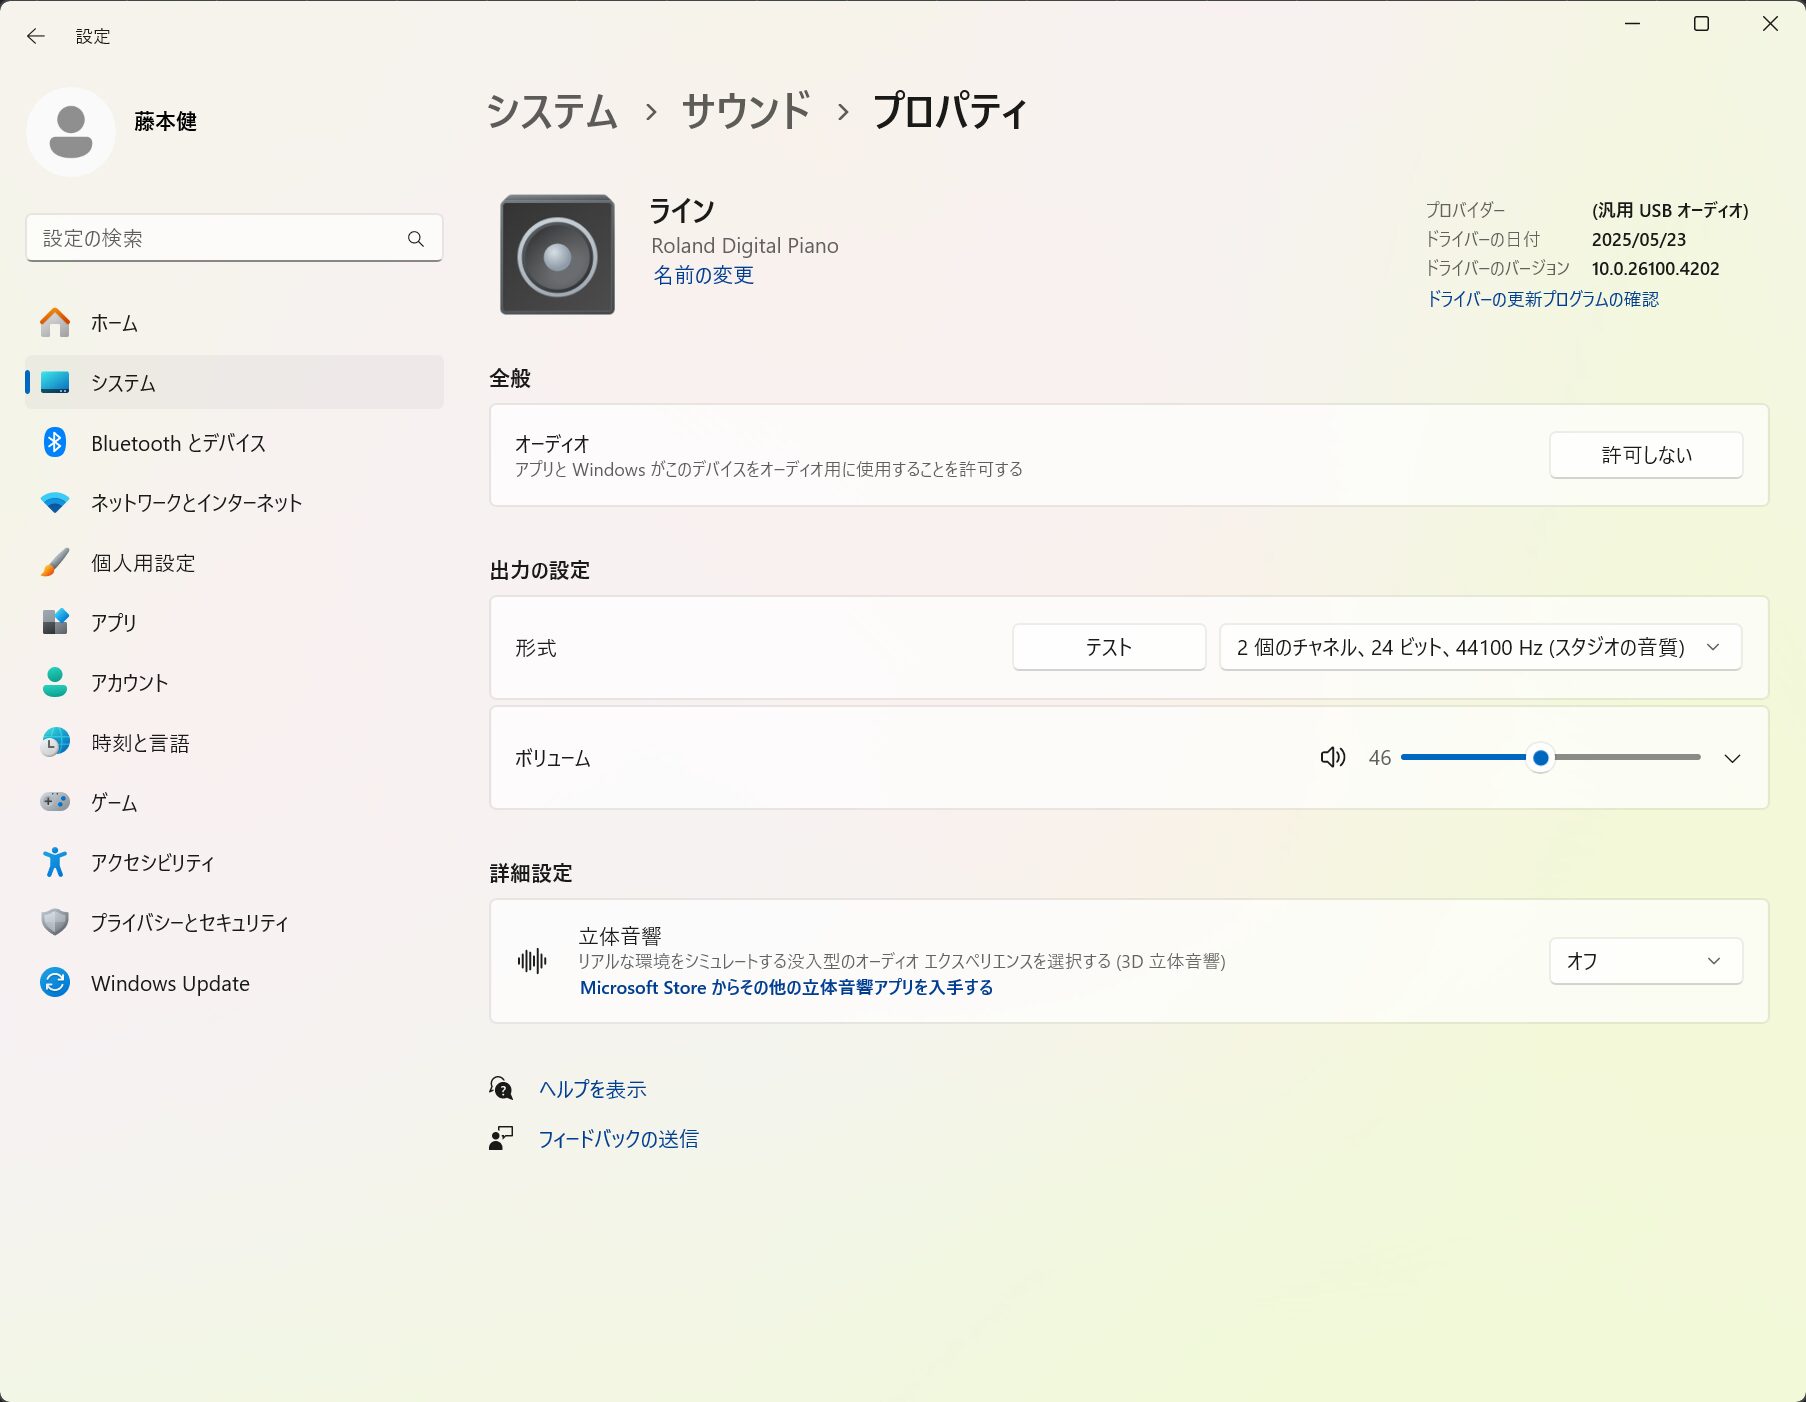Click the 許可しない button

[x=1646, y=455]
